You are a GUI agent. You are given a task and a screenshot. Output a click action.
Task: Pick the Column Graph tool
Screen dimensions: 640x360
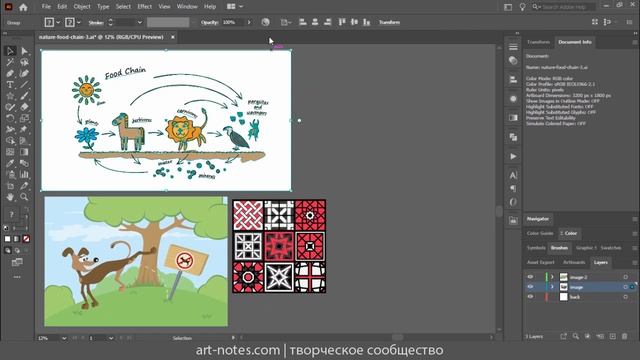pos(24,175)
